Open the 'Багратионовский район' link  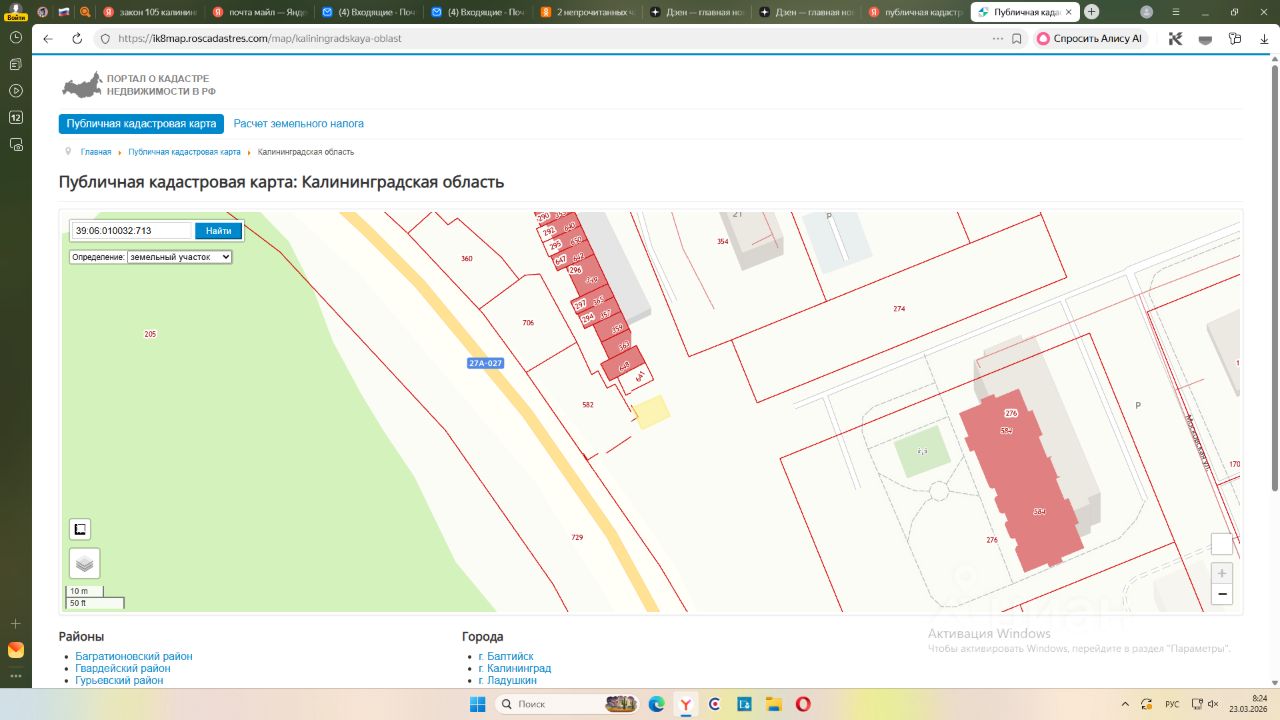(x=133, y=656)
